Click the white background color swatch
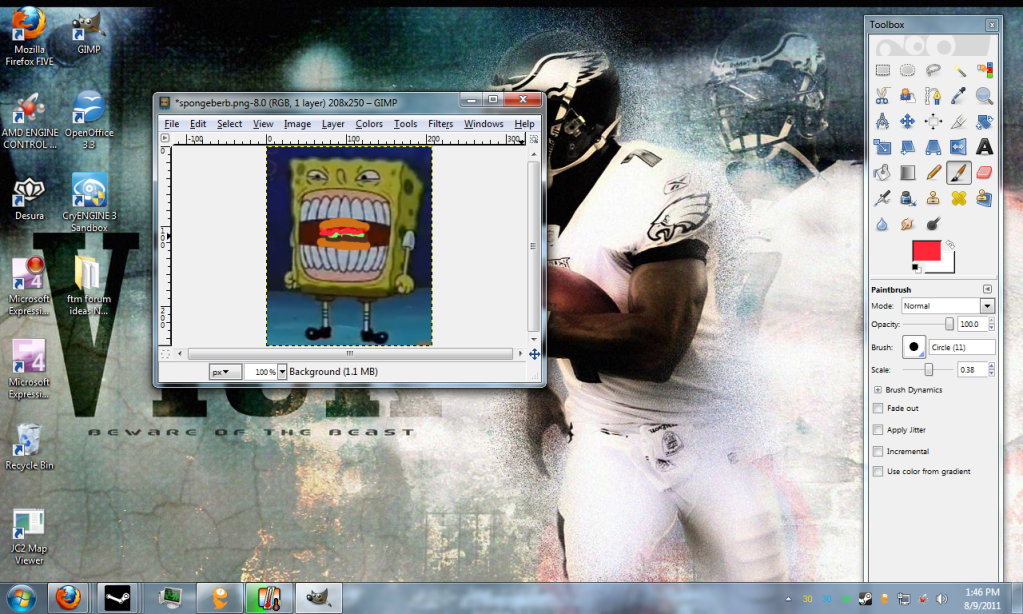 [947, 264]
